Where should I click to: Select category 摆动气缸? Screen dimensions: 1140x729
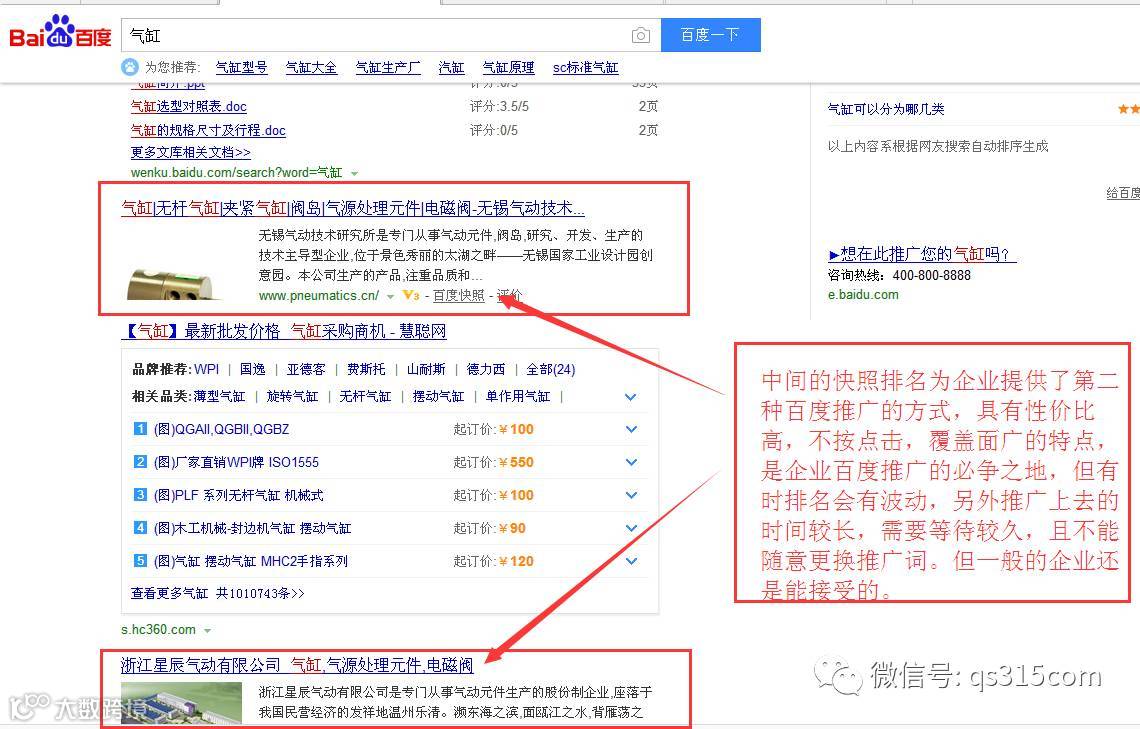click(x=438, y=396)
